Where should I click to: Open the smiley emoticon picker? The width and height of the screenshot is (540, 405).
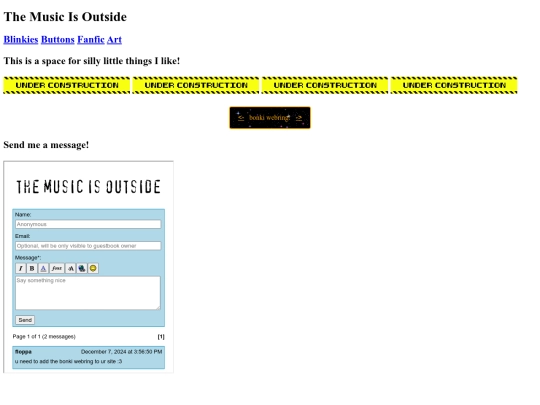click(93, 268)
